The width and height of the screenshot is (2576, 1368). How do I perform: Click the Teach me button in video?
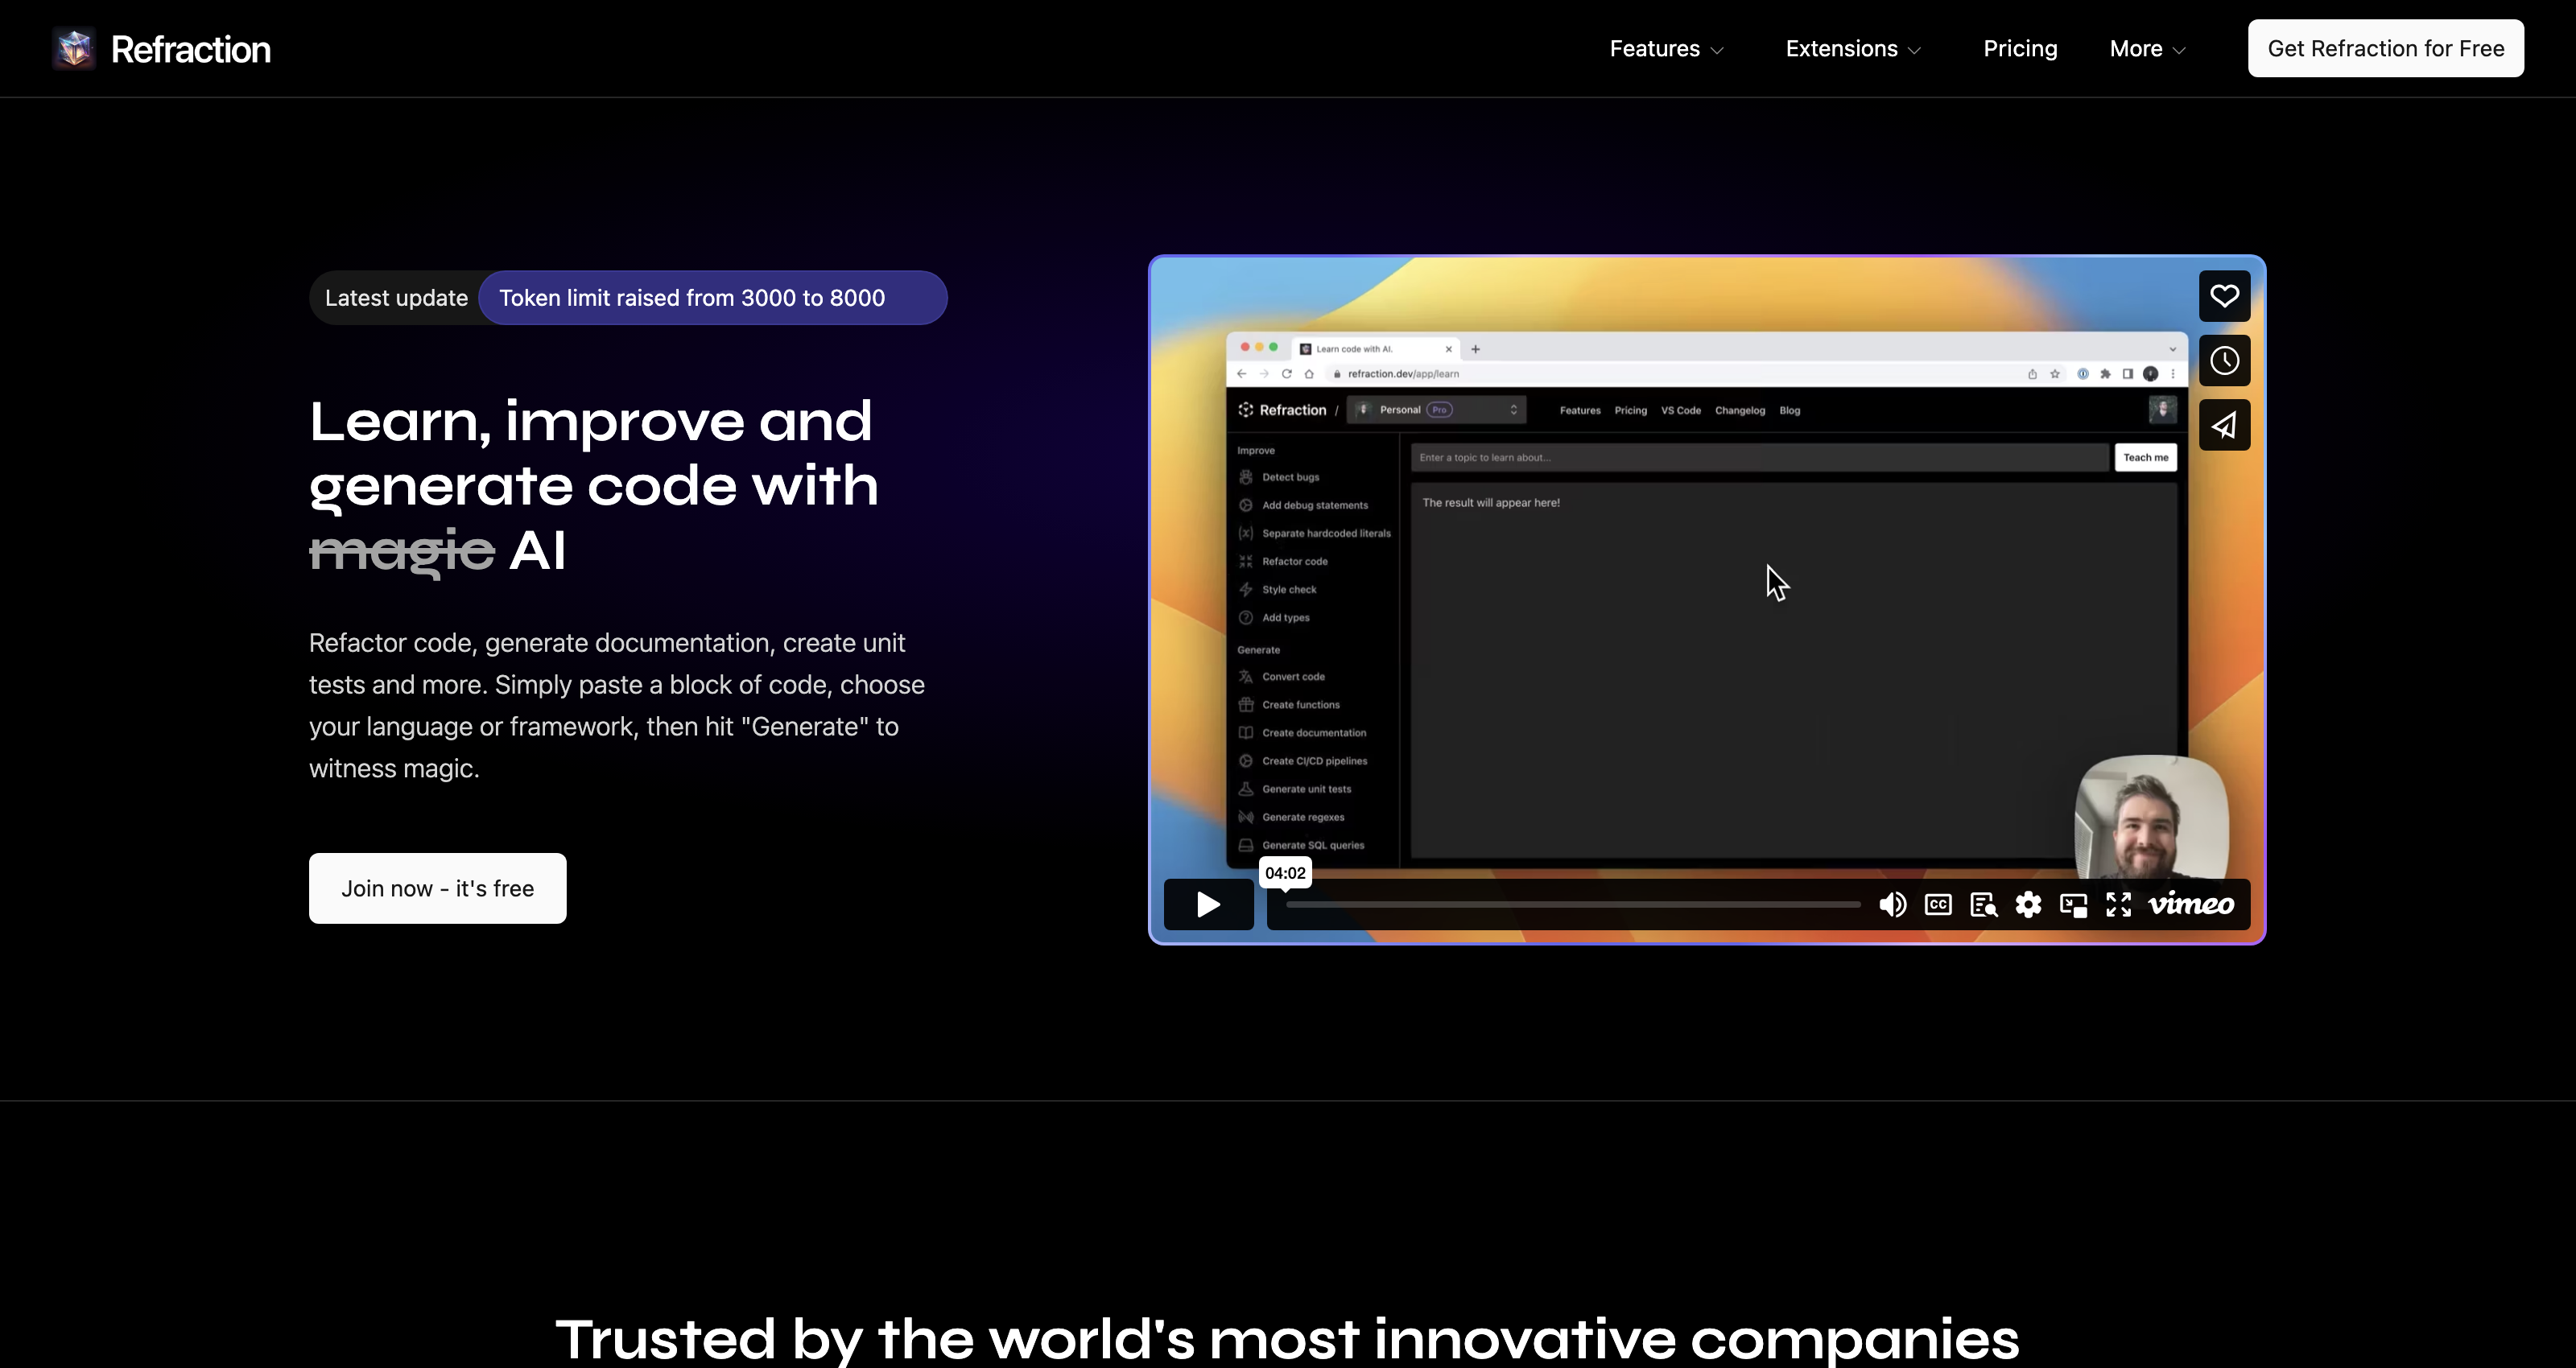click(x=2145, y=457)
